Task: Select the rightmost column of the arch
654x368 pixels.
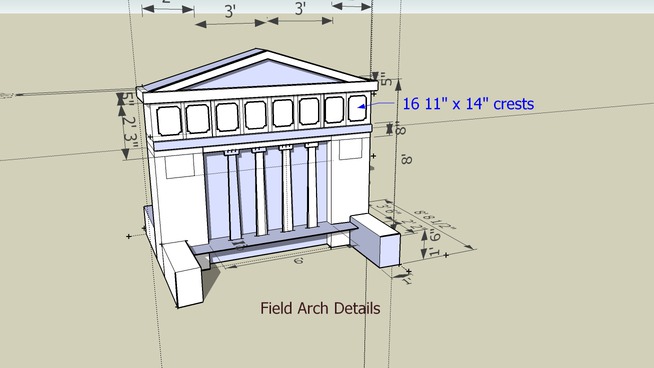Action: pos(312,185)
